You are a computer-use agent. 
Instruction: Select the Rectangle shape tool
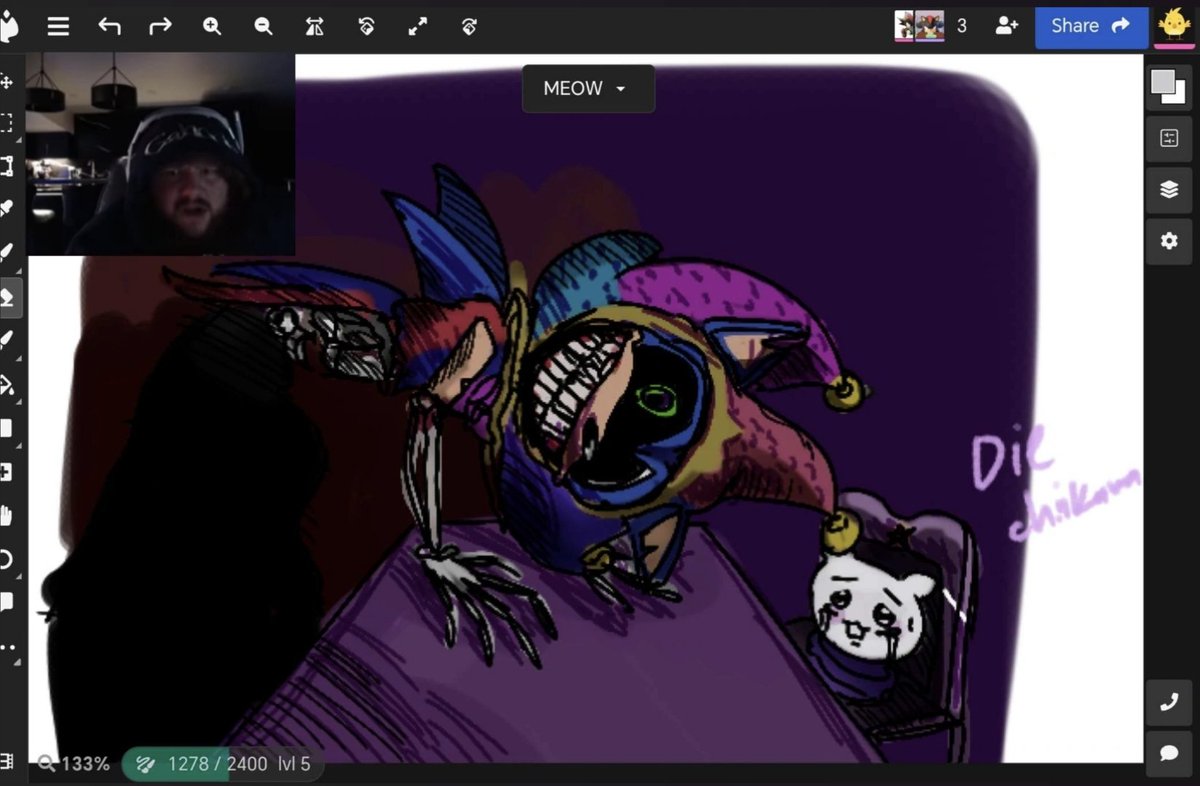(6, 428)
